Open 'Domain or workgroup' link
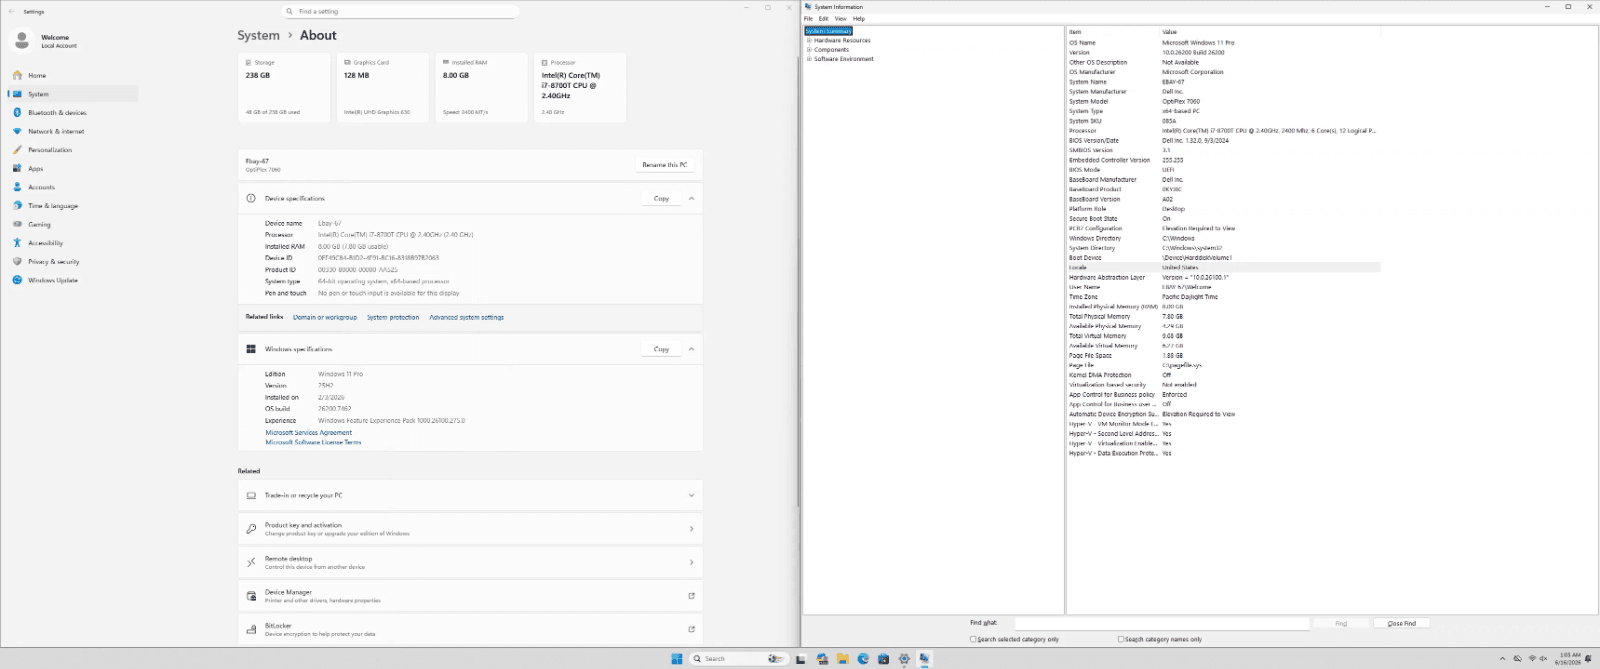This screenshot has height=669, width=1600. click(325, 317)
